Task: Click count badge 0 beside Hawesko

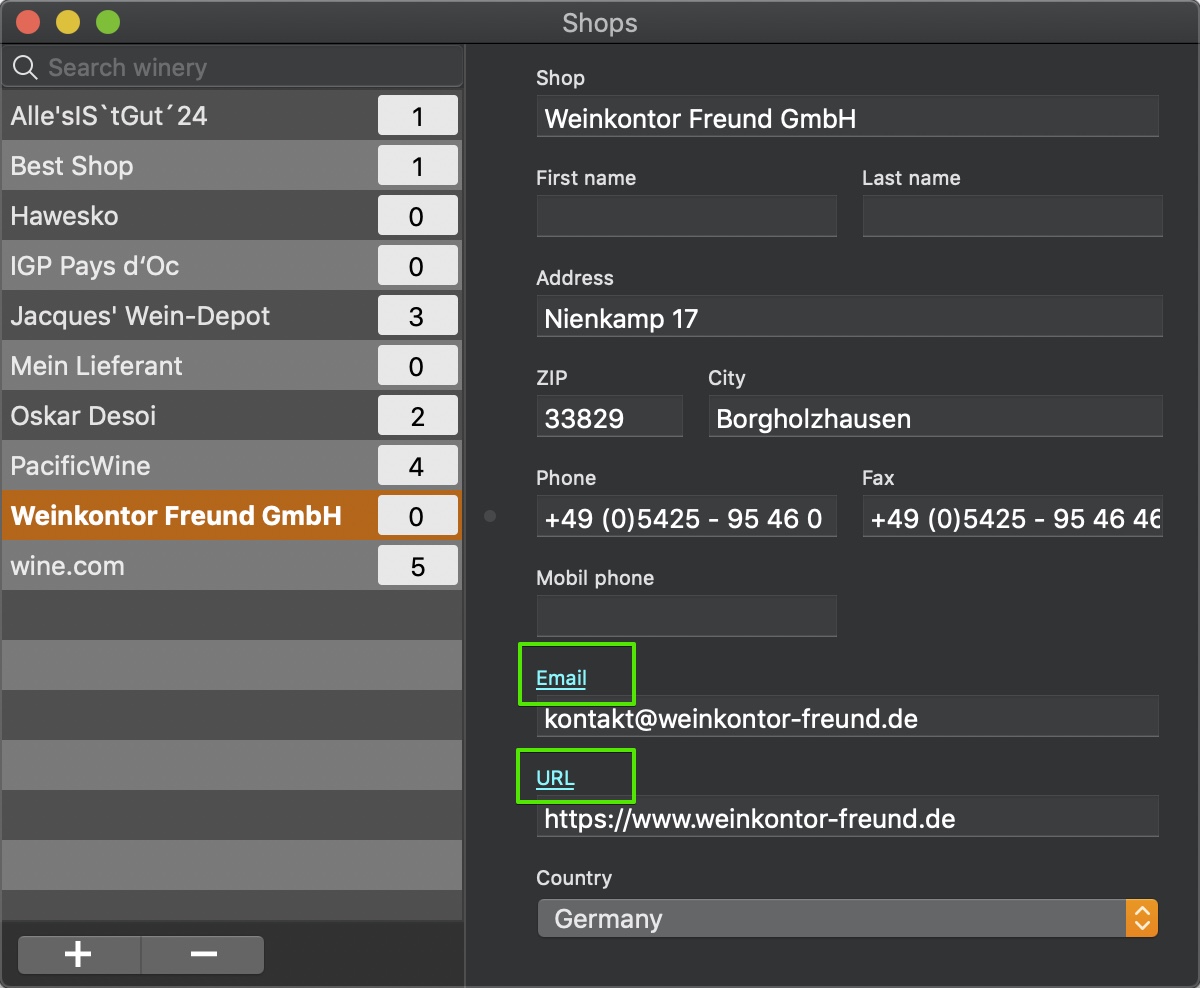Action: click(418, 216)
